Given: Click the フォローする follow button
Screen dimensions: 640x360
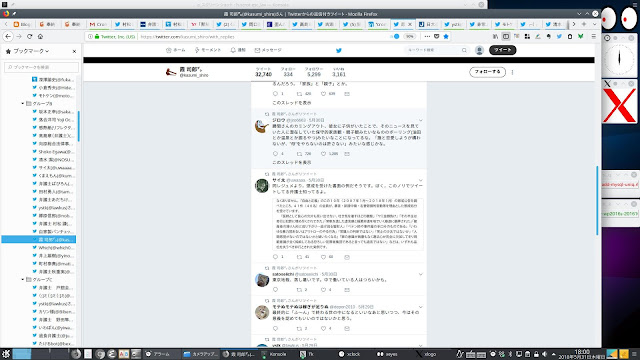Looking at the screenshot, I should tap(487, 72).
